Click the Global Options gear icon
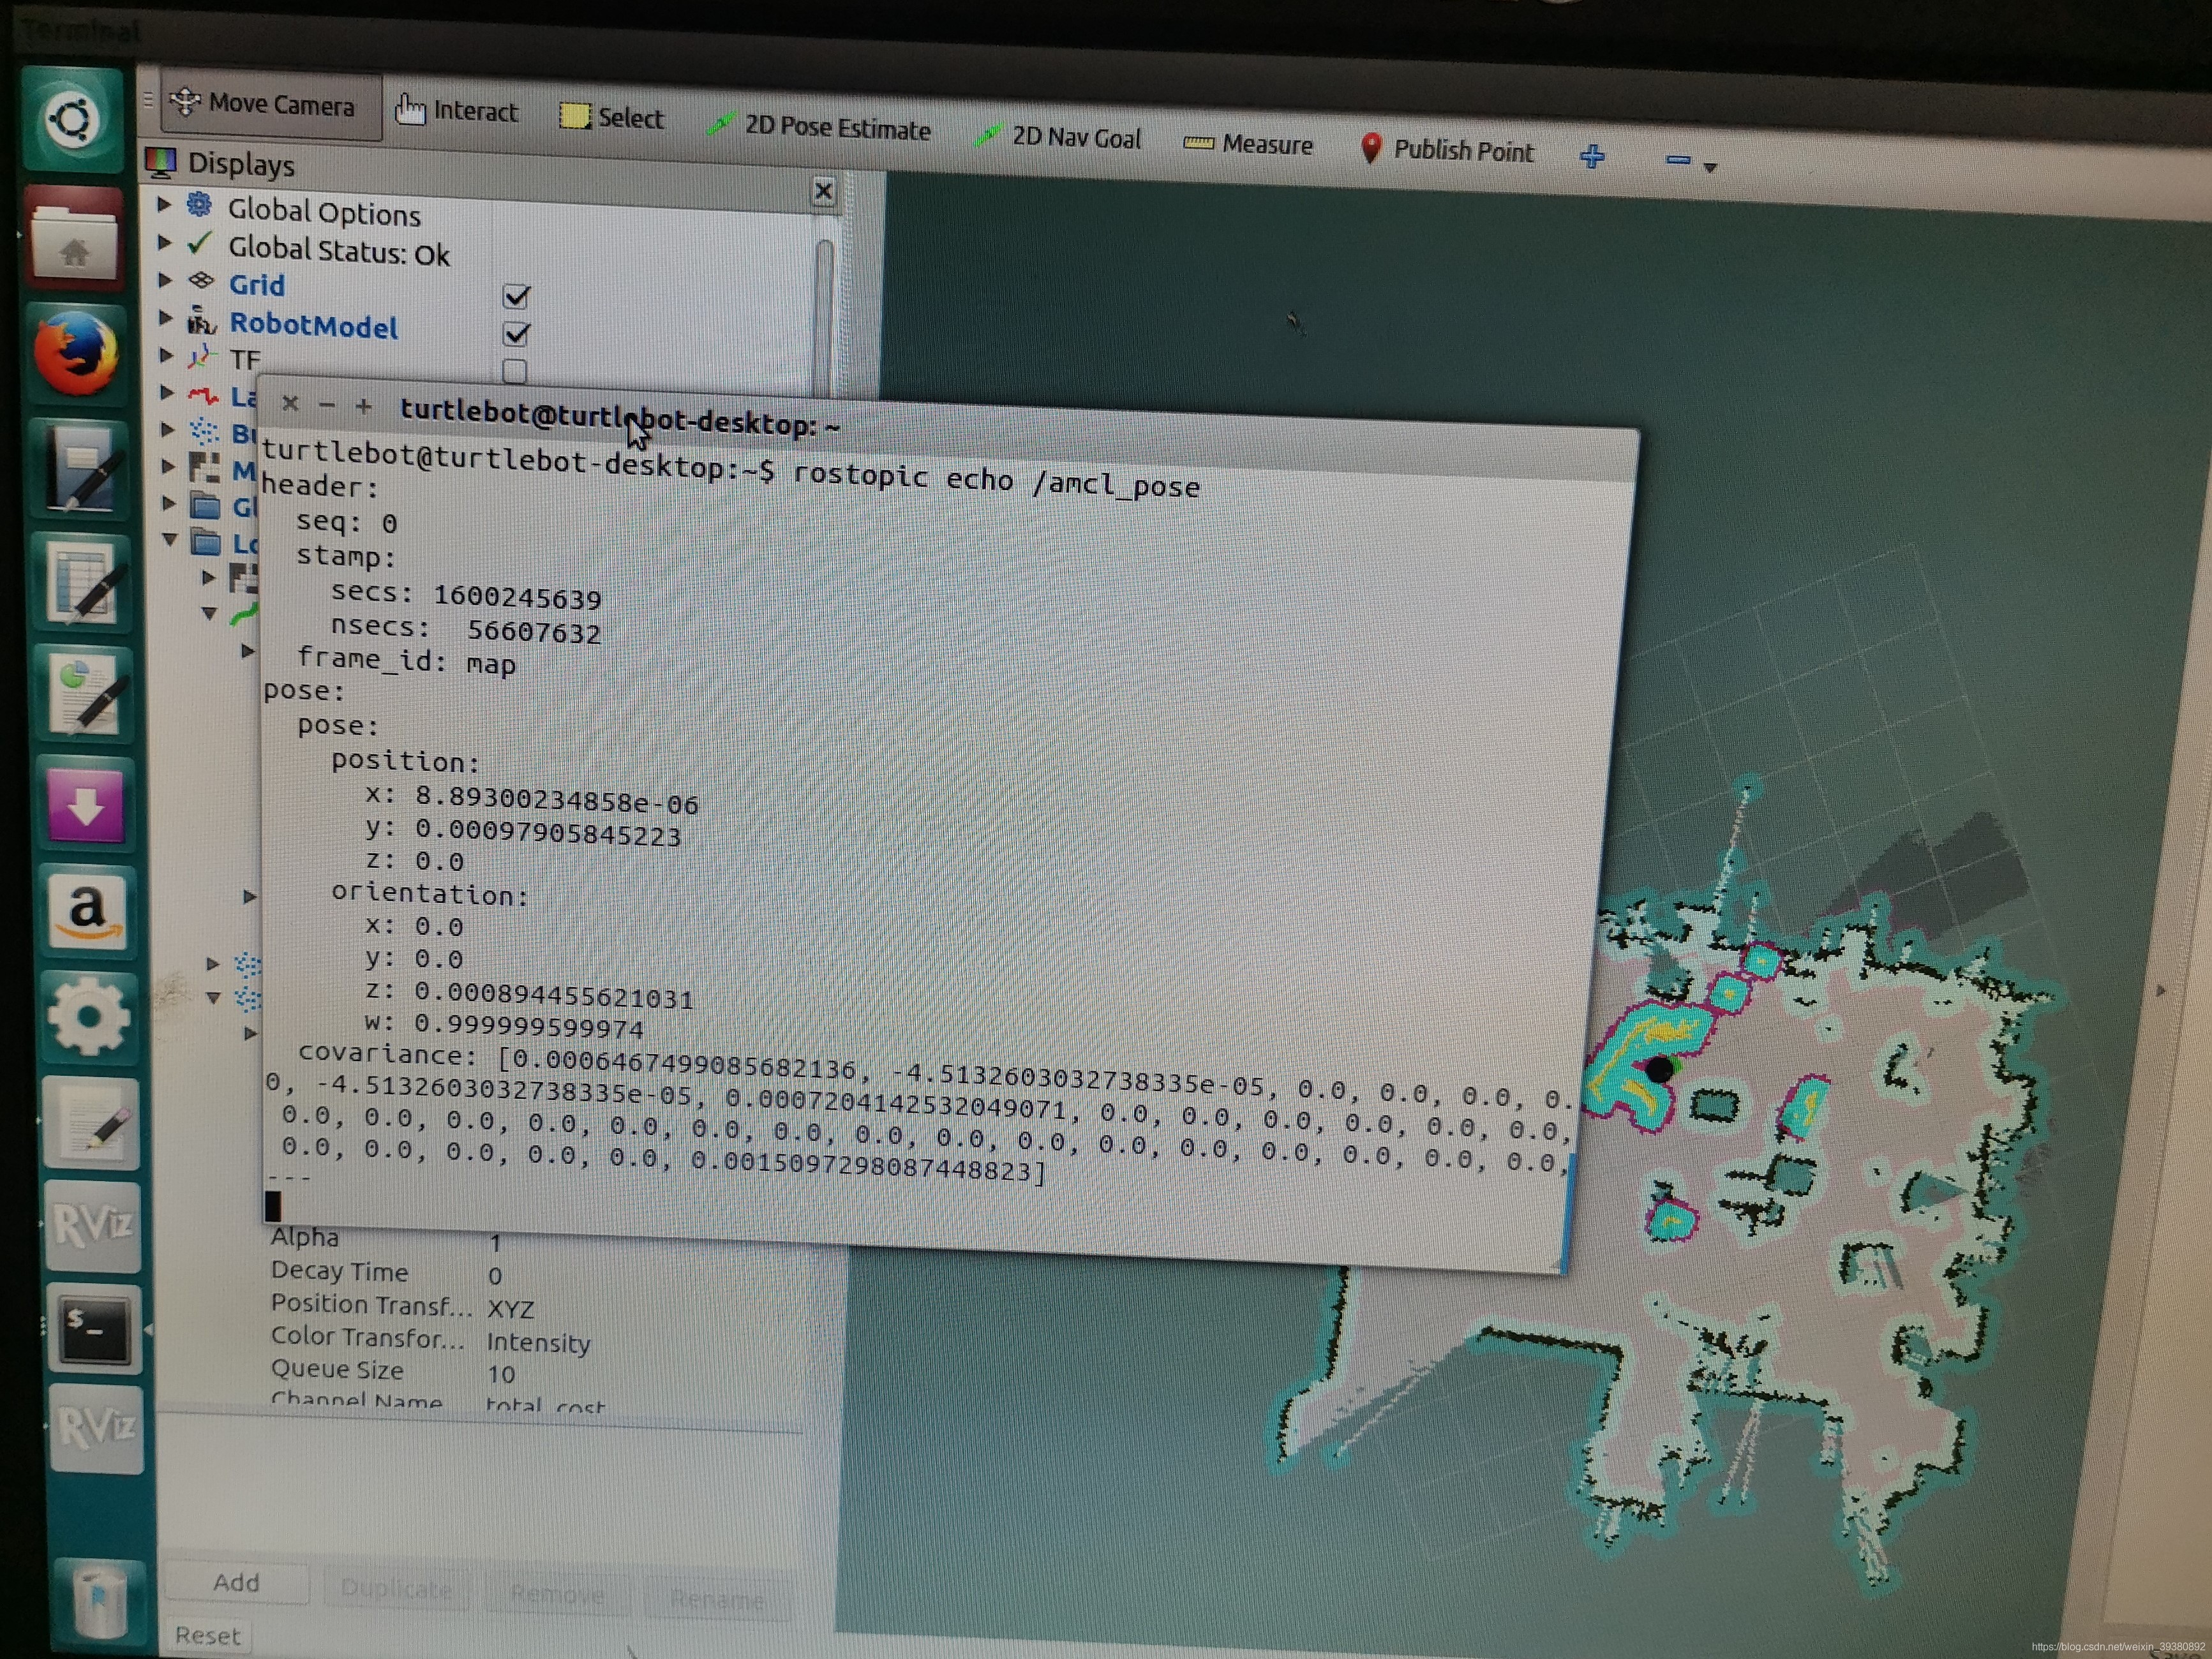2212x1659 pixels. tap(200, 205)
